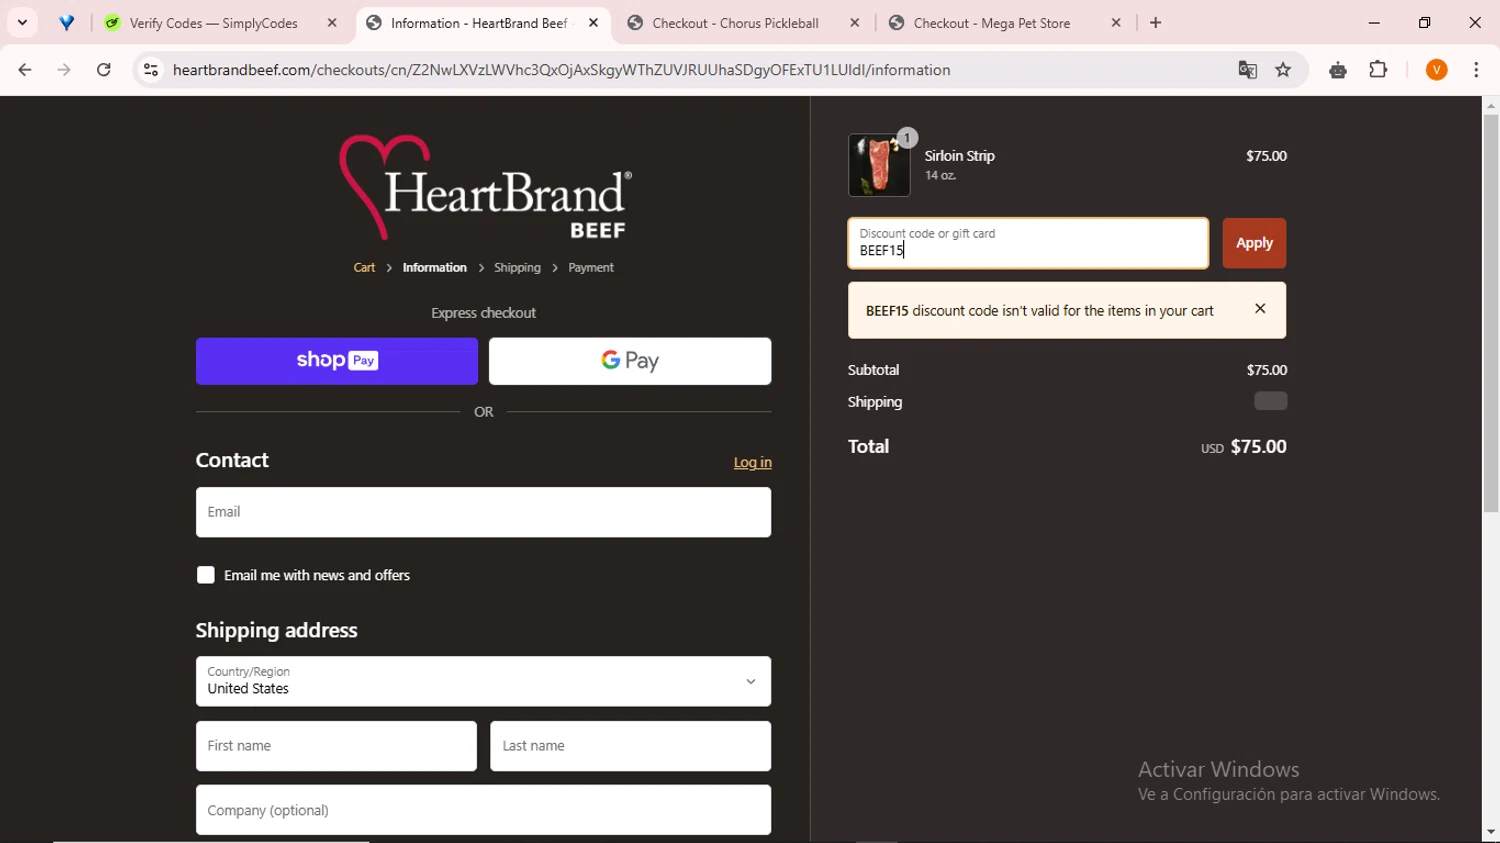Open the Extensions puzzle menu
The image size is (1500, 843).
coord(1379,70)
